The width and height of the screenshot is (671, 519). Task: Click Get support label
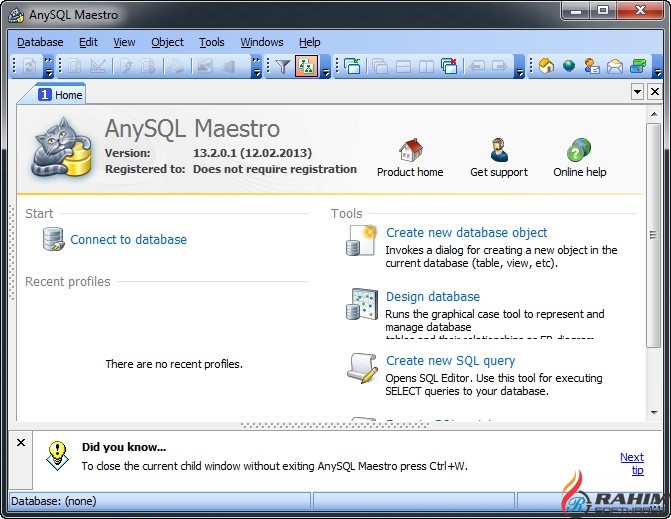coord(499,172)
